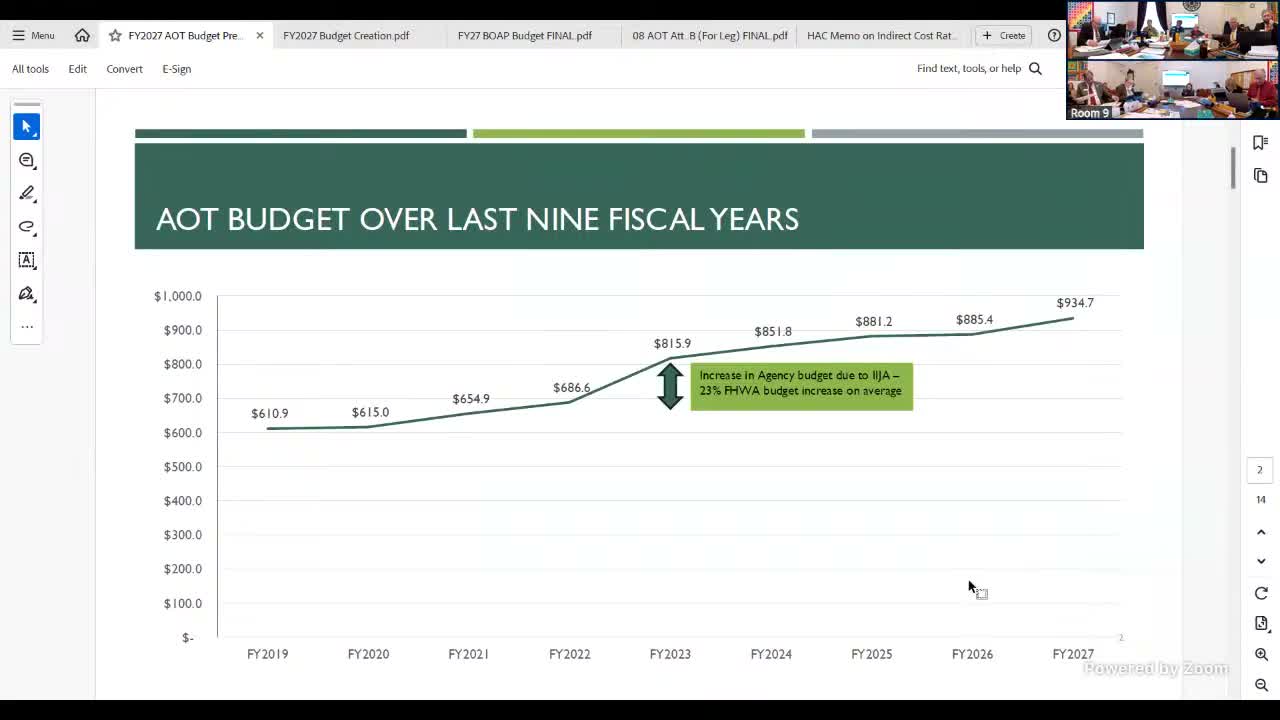The image size is (1280, 720).
Task: Open the hamburger Menu in Acrobat
Action: [33, 35]
